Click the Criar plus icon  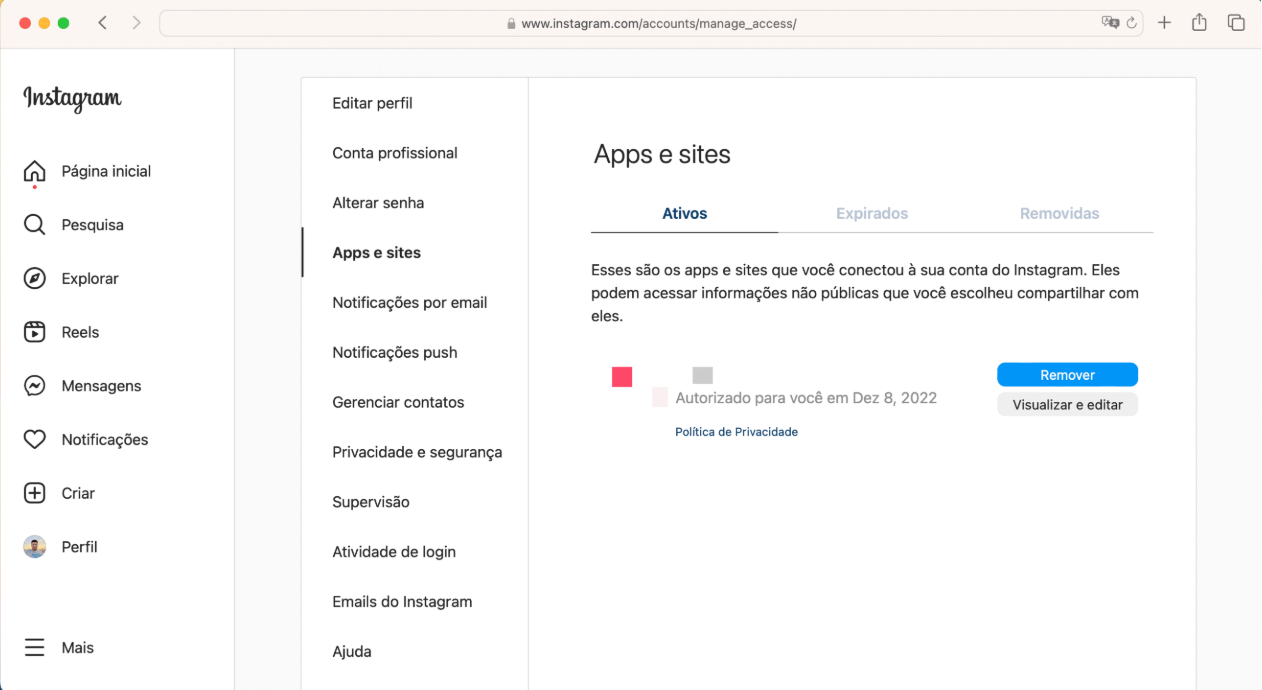(x=34, y=493)
